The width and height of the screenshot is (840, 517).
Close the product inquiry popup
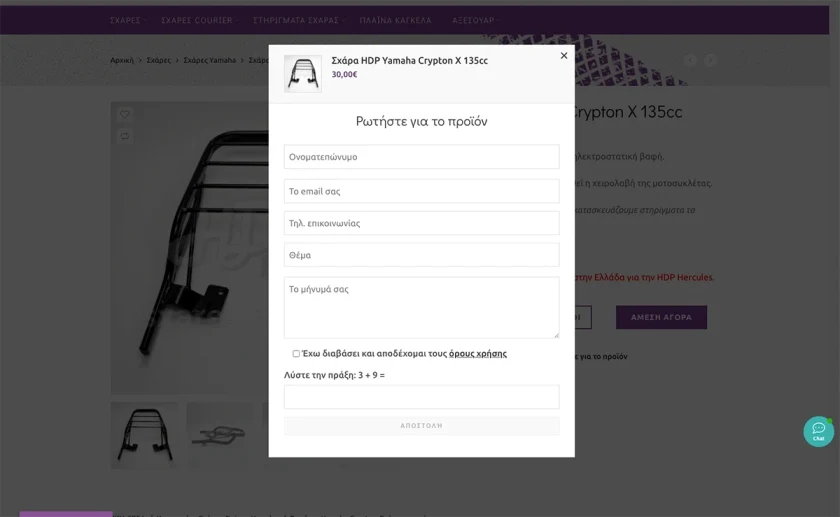tap(564, 56)
